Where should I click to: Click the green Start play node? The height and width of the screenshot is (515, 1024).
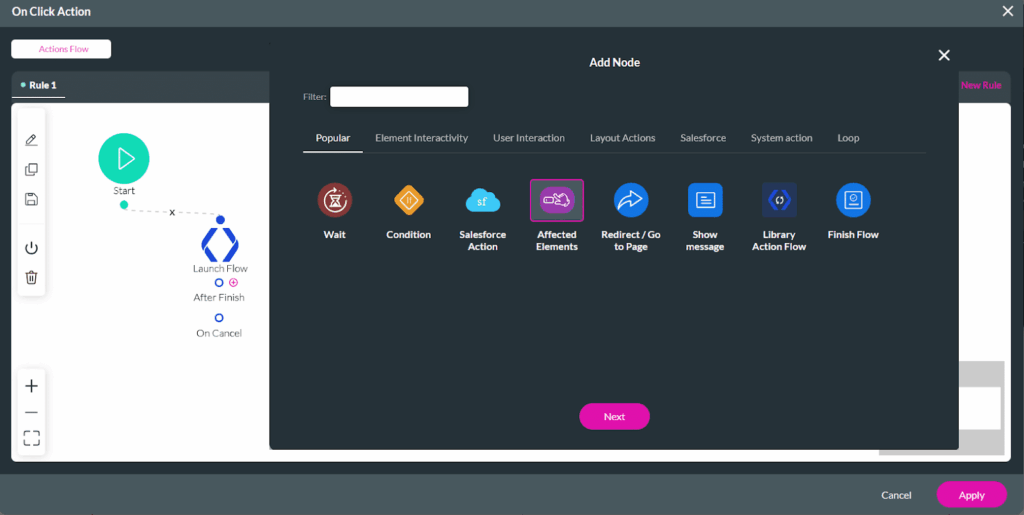124,159
